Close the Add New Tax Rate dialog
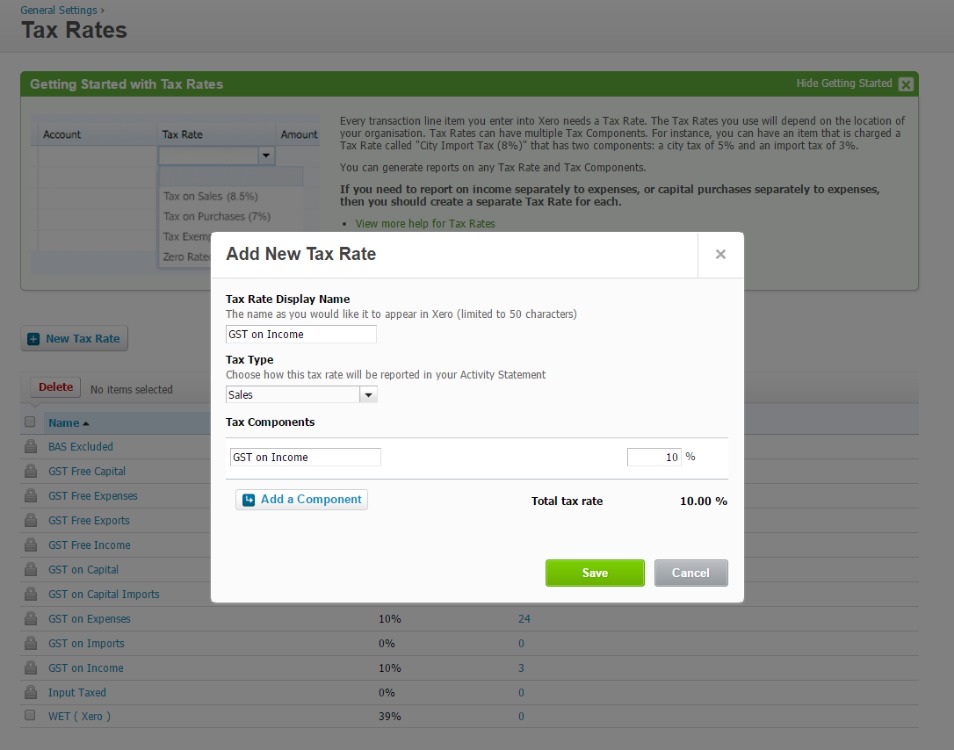This screenshot has width=954, height=750. tap(720, 255)
